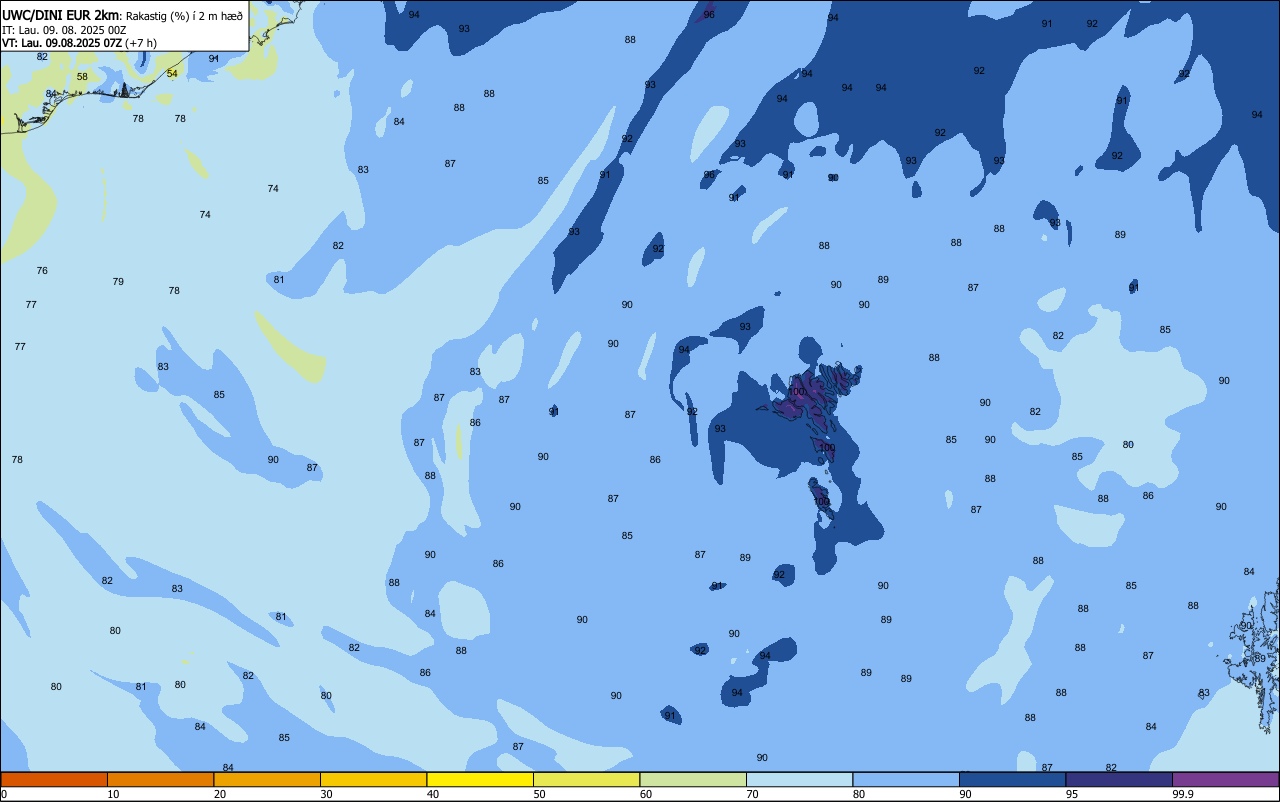This screenshot has width=1280, height=802.
Task: Click the humidity value "76" on the map
Action: coord(42,271)
